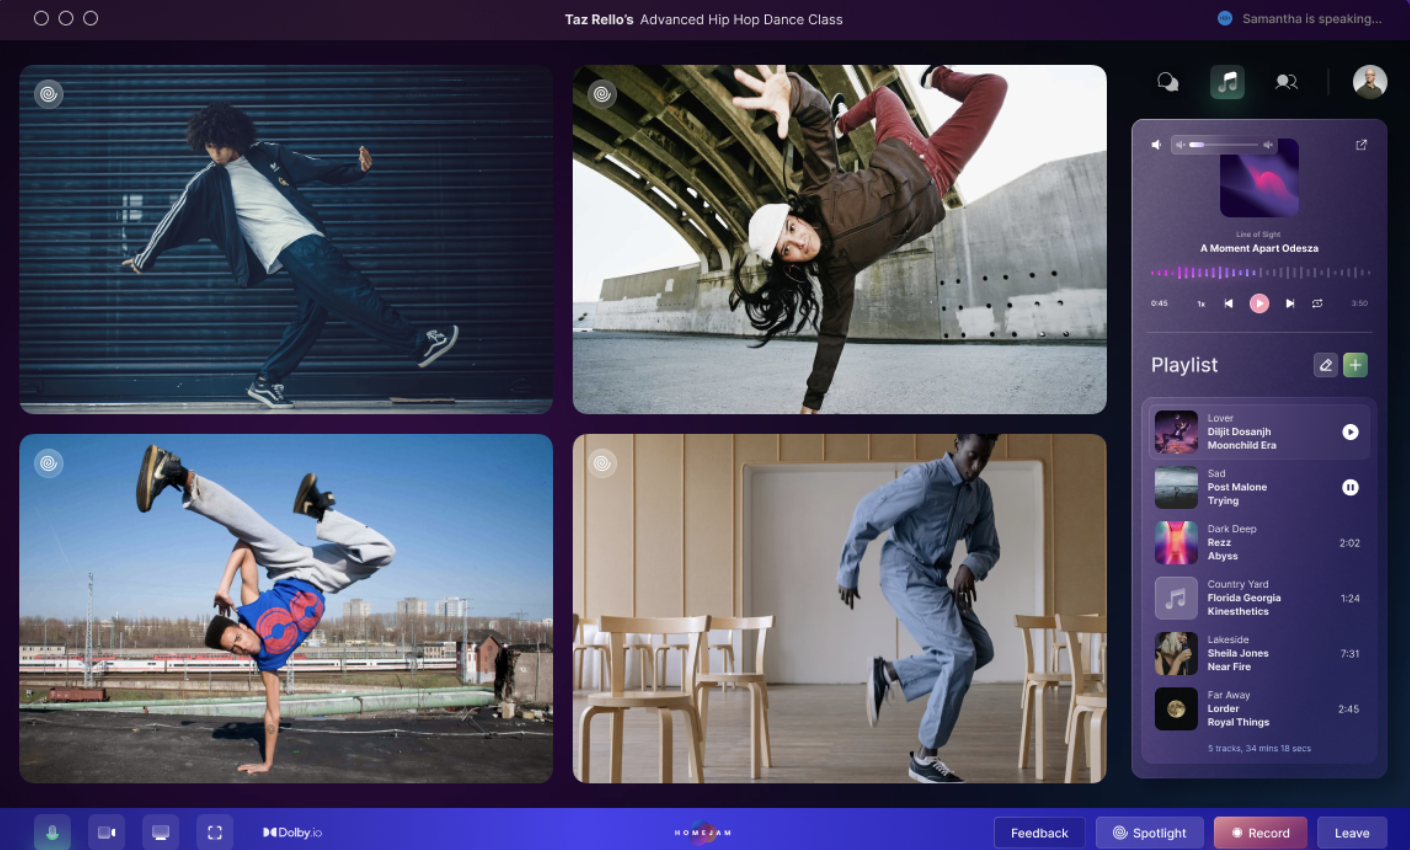1410x850 pixels.
Task: Click the volume-down icon inside the slider
Action: 1181,145
